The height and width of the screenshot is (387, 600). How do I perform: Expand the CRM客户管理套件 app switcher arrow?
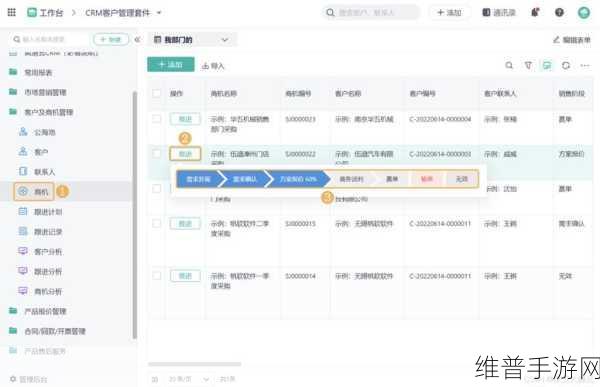(x=159, y=13)
